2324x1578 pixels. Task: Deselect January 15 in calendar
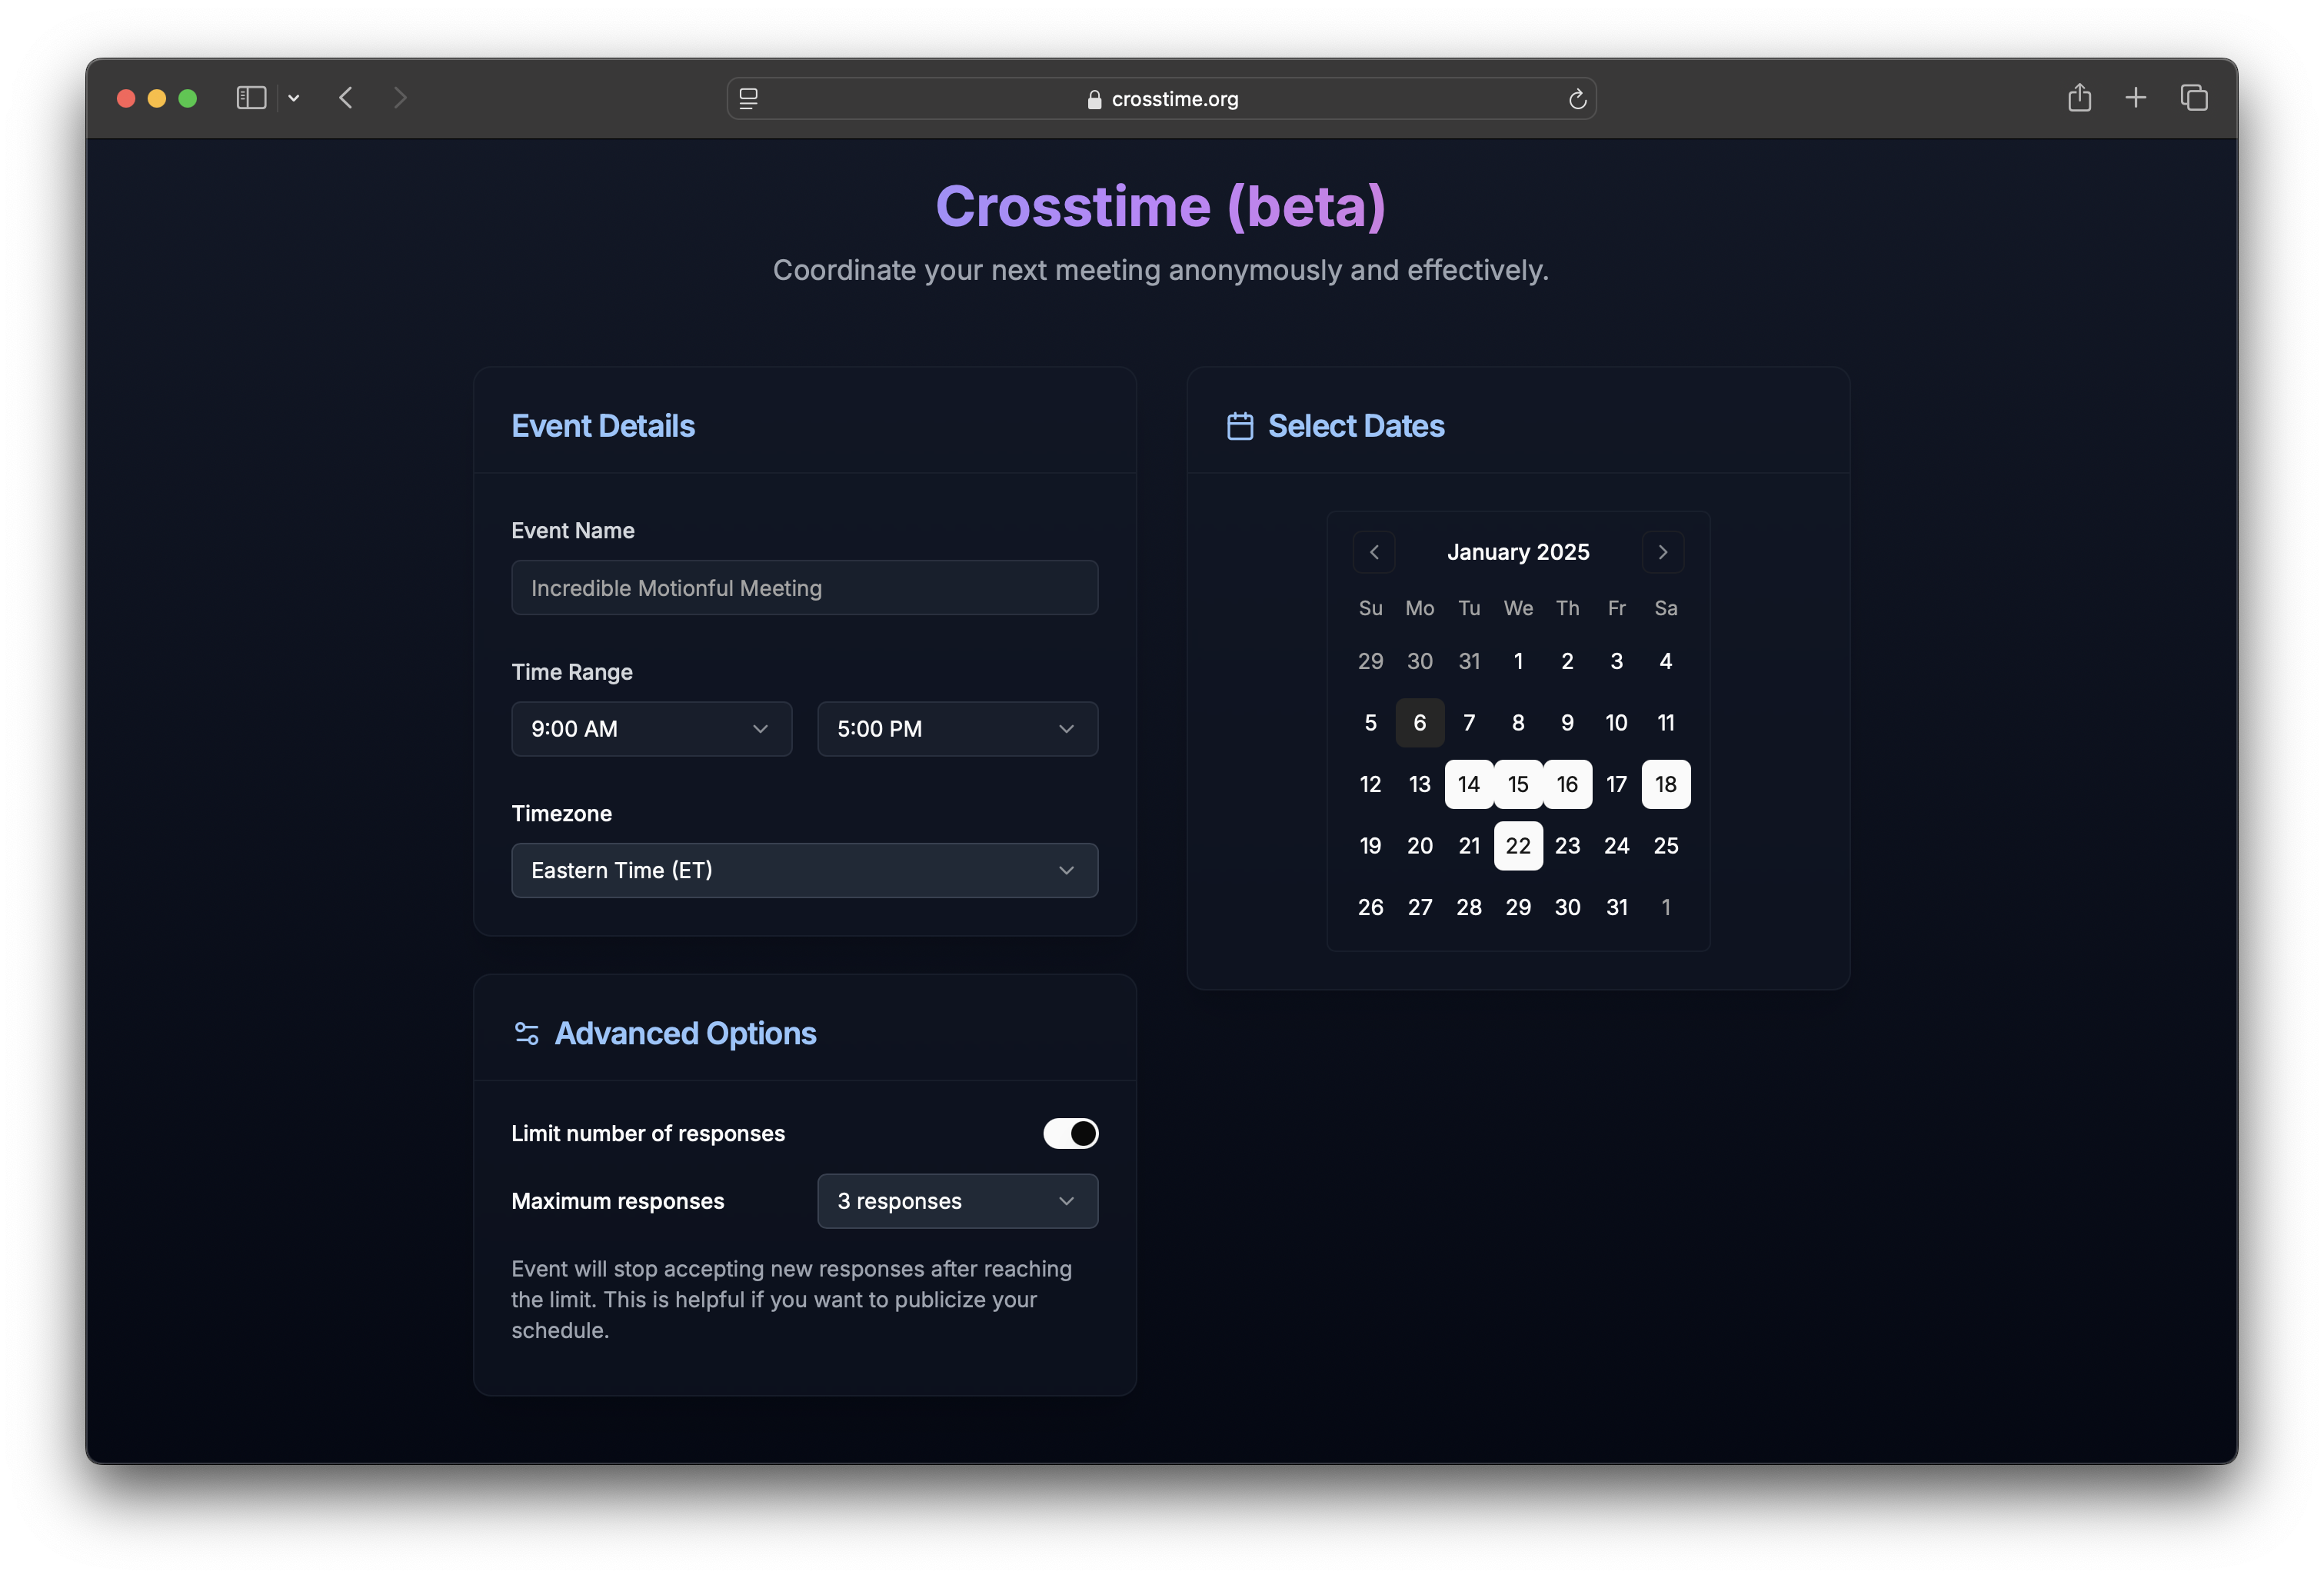coord(1518,784)
